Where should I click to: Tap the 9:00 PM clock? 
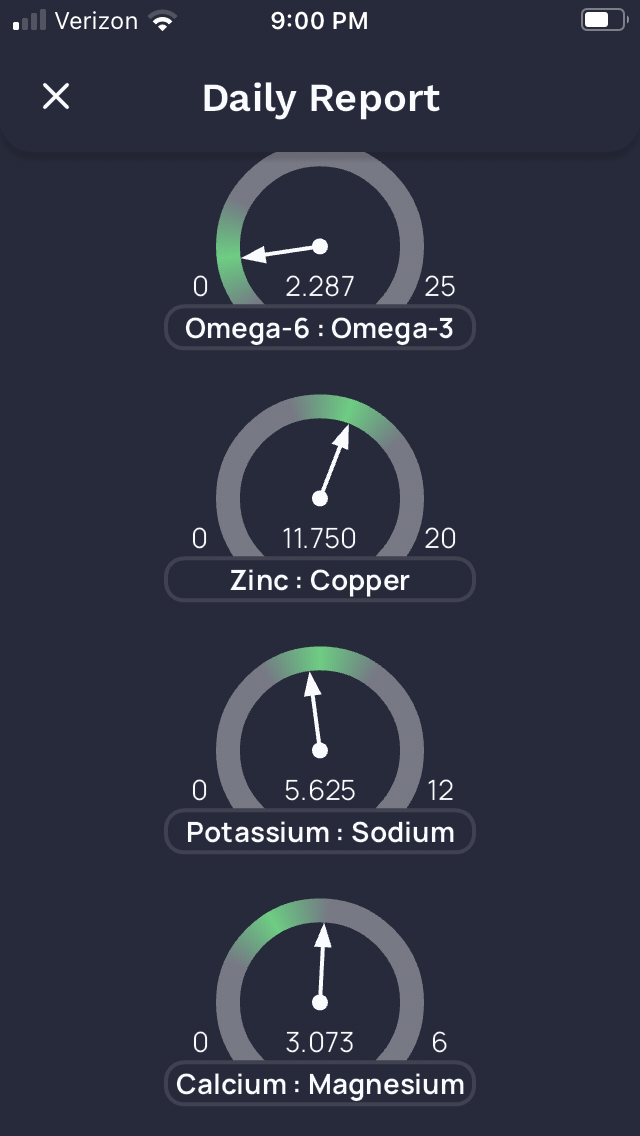[x=320, y=21]
